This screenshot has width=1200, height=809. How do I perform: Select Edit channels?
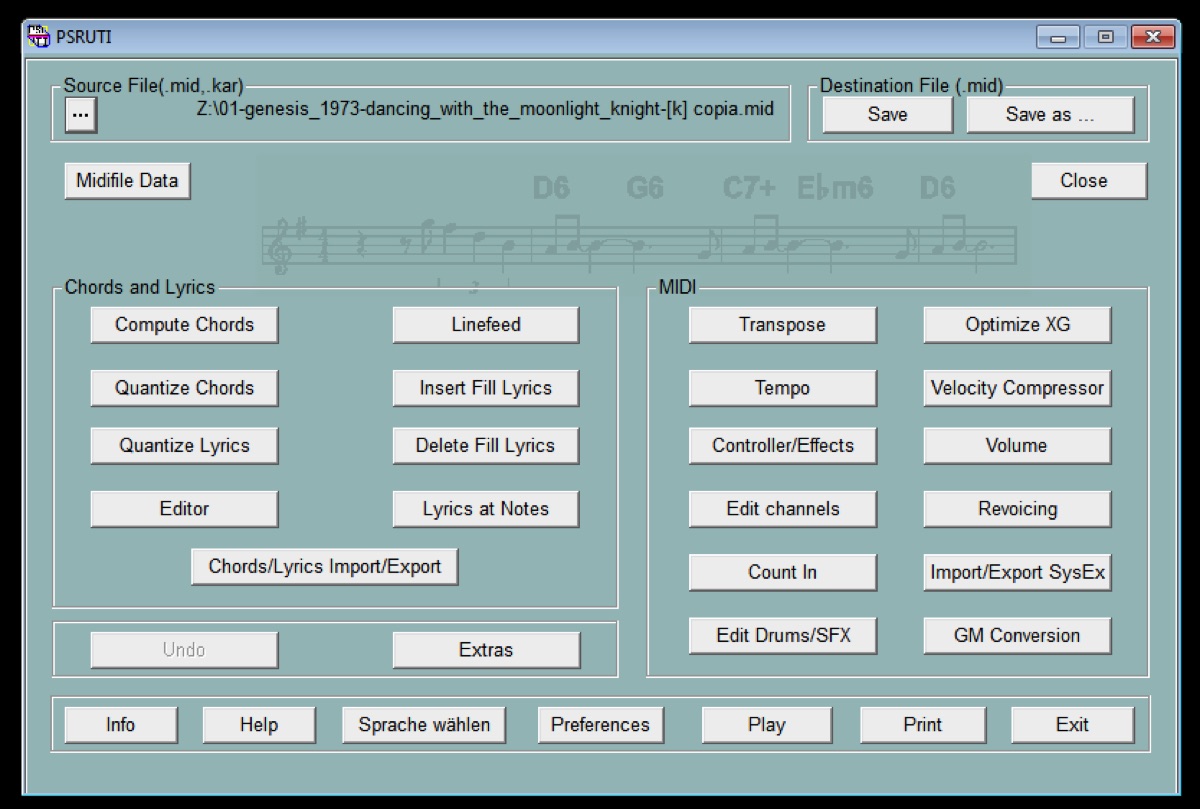pos(782,509)
